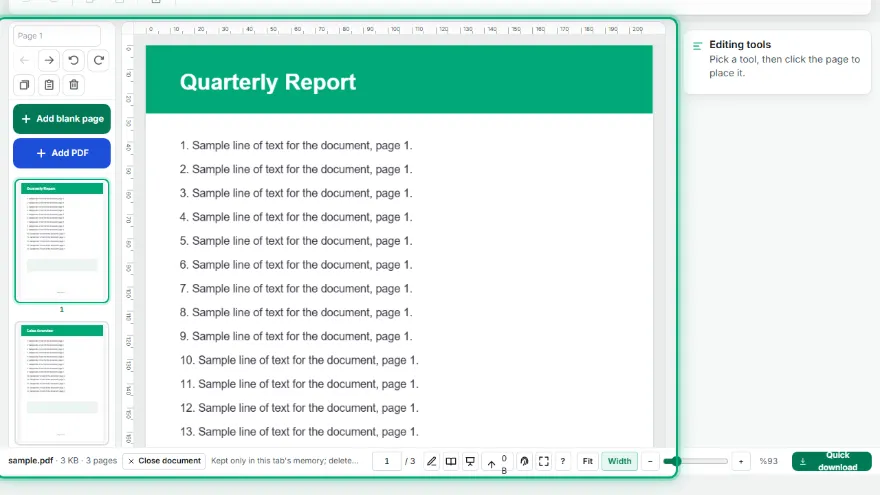
Task: Open help question mark
Action: (563, 461)
